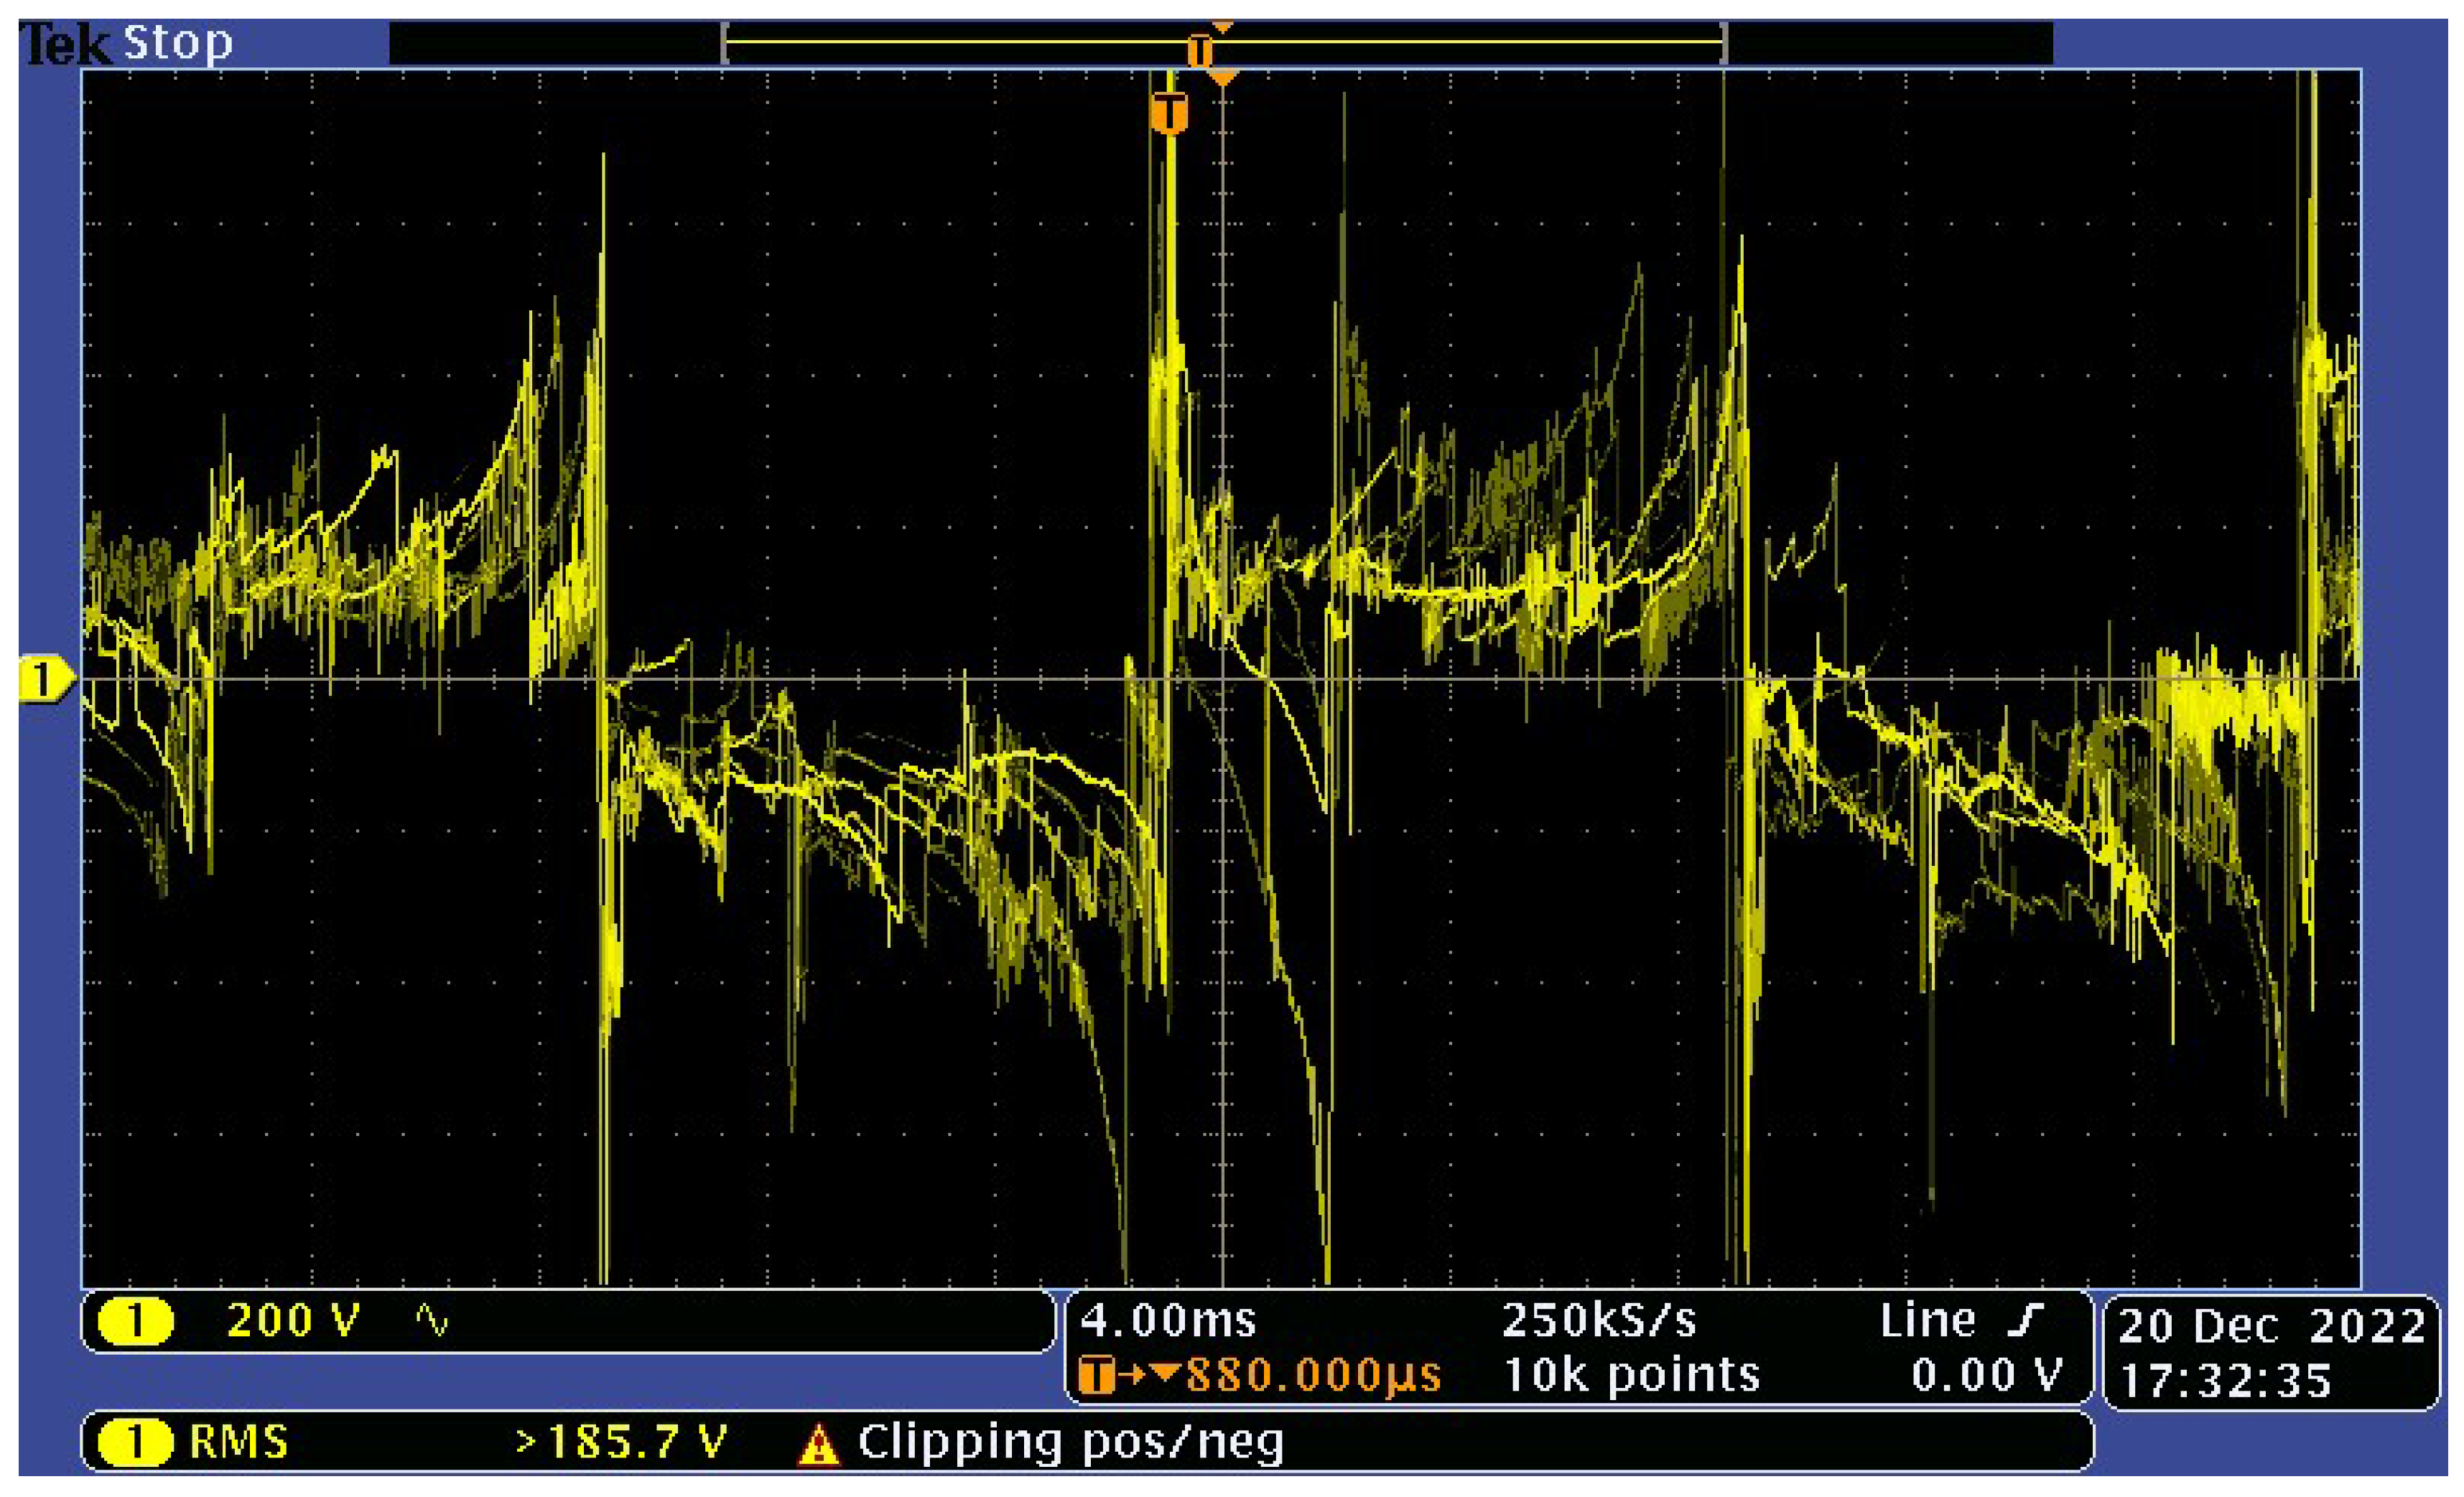The image size is (2464, 1497).
Task: Open the 200 V vertical scale readout
Action: point(292,1321)
